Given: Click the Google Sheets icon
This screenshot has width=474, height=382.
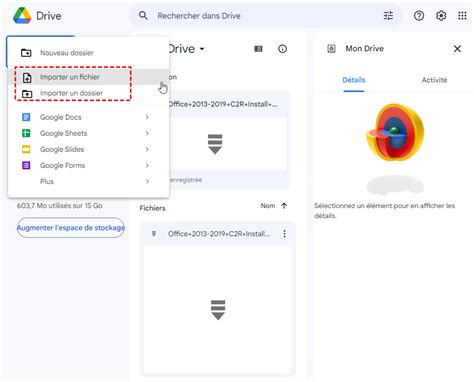Looking at the screenshot, I should coord(26,133).
